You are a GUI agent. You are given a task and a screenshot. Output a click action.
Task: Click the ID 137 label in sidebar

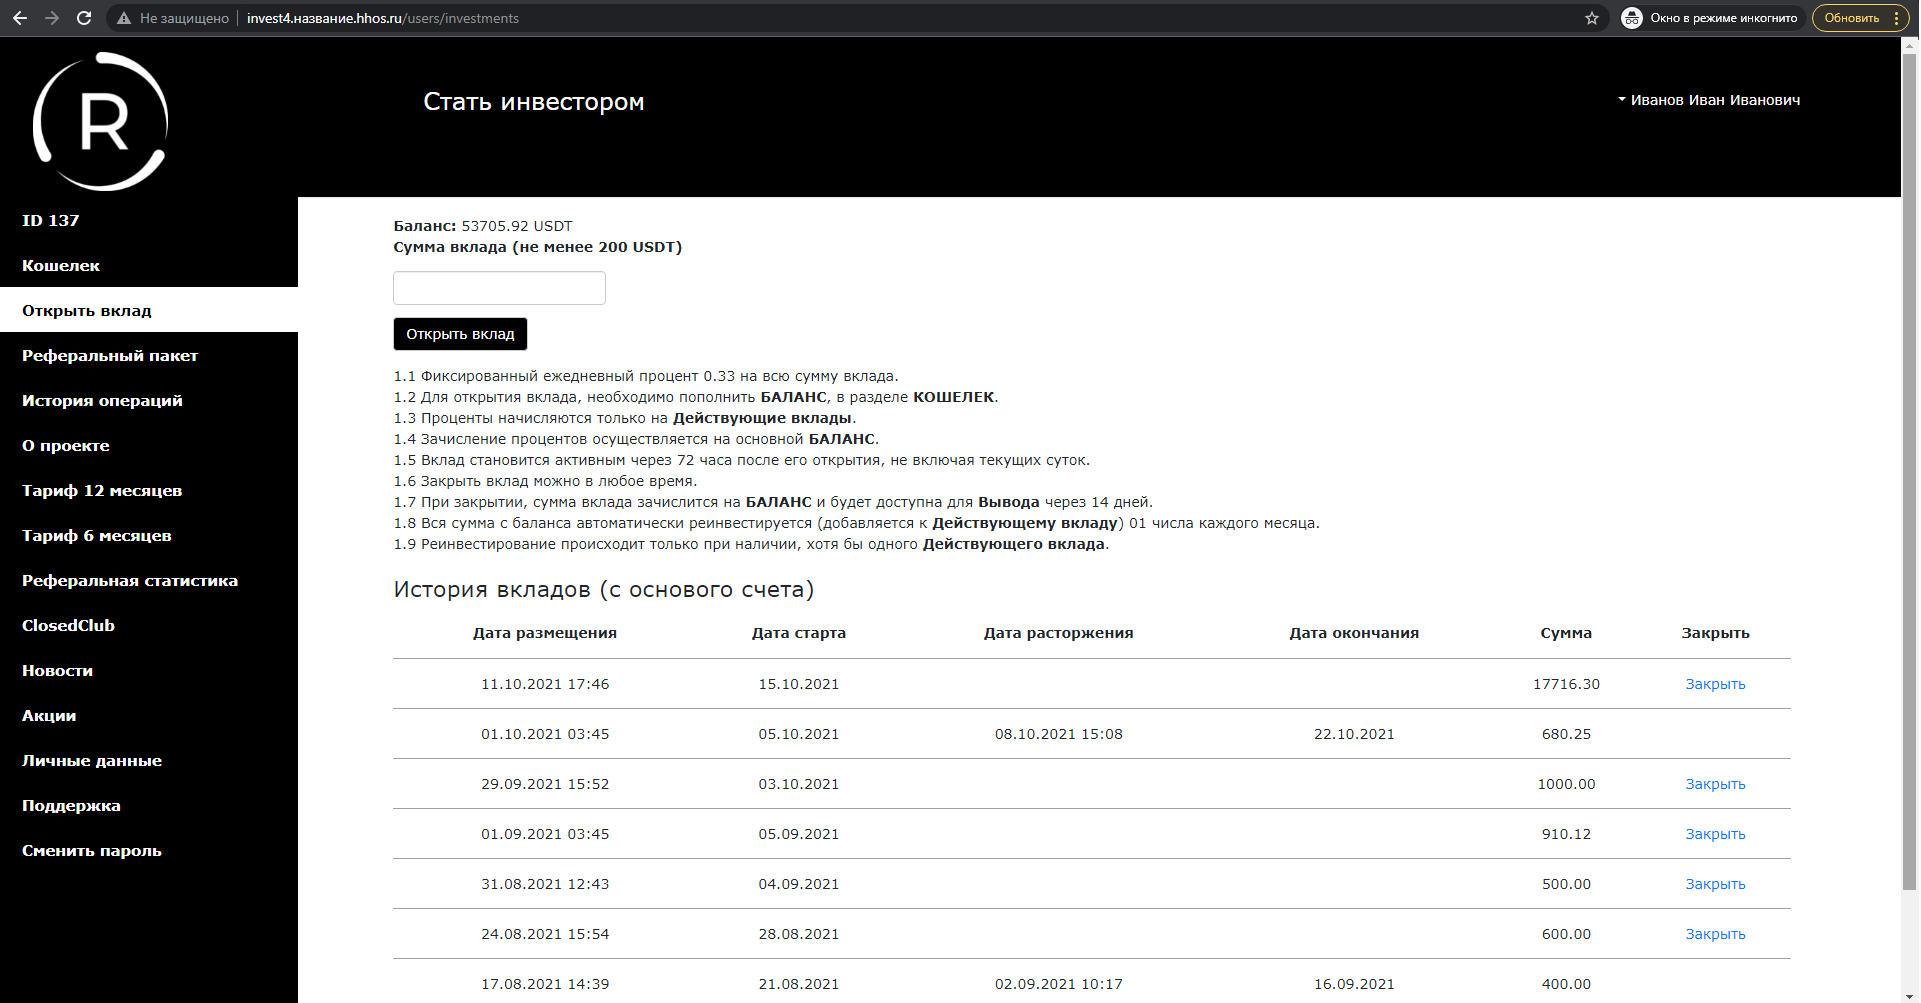point(51,220)
